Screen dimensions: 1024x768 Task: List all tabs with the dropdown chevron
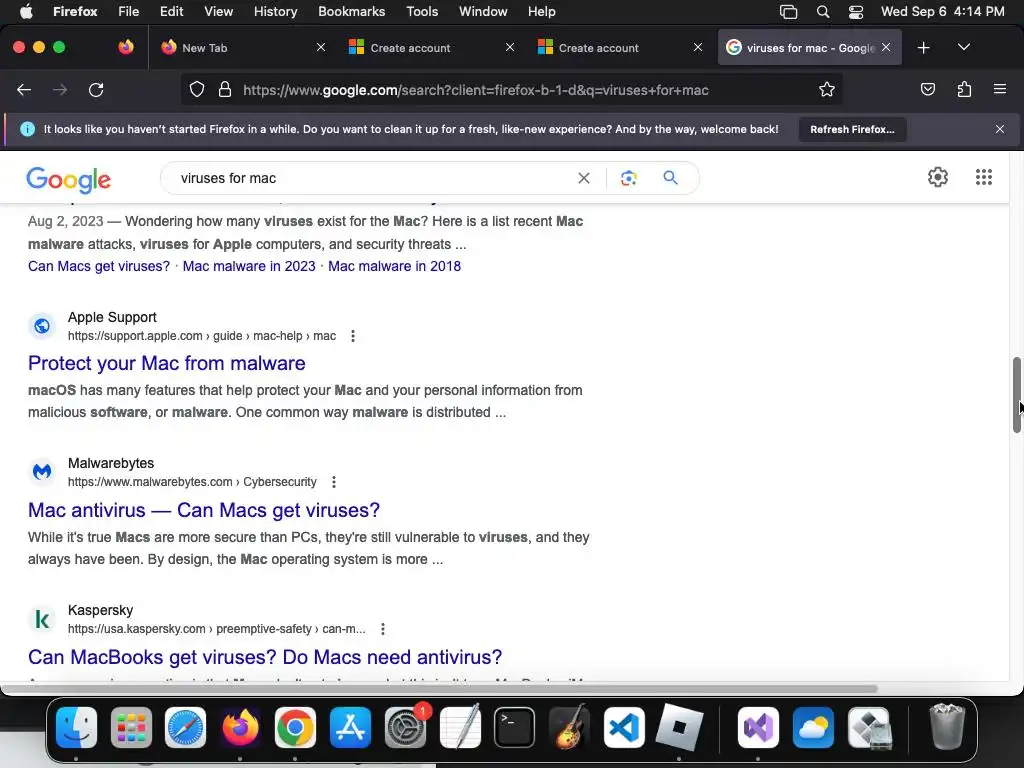click(963, 47)
